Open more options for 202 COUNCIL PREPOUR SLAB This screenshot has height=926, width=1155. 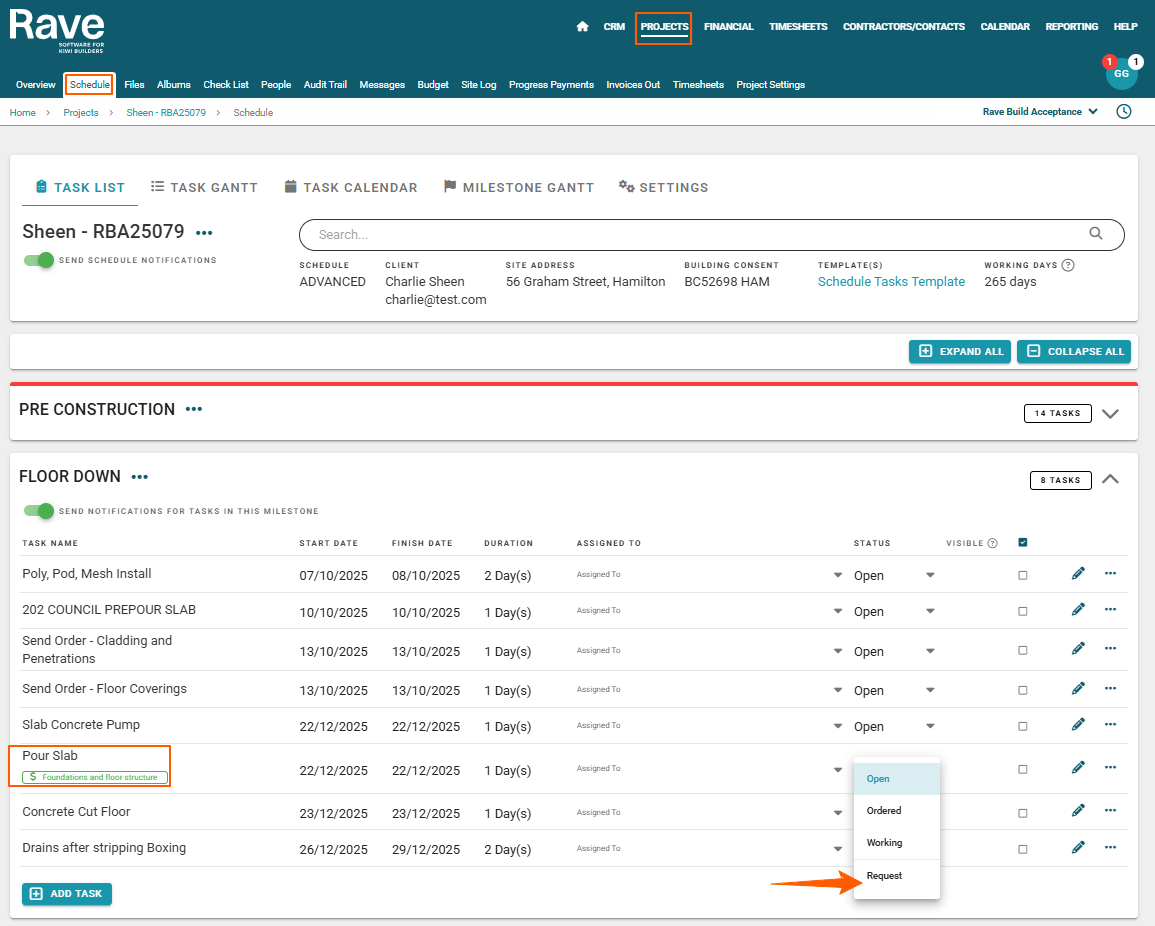tap(1110, 609)
